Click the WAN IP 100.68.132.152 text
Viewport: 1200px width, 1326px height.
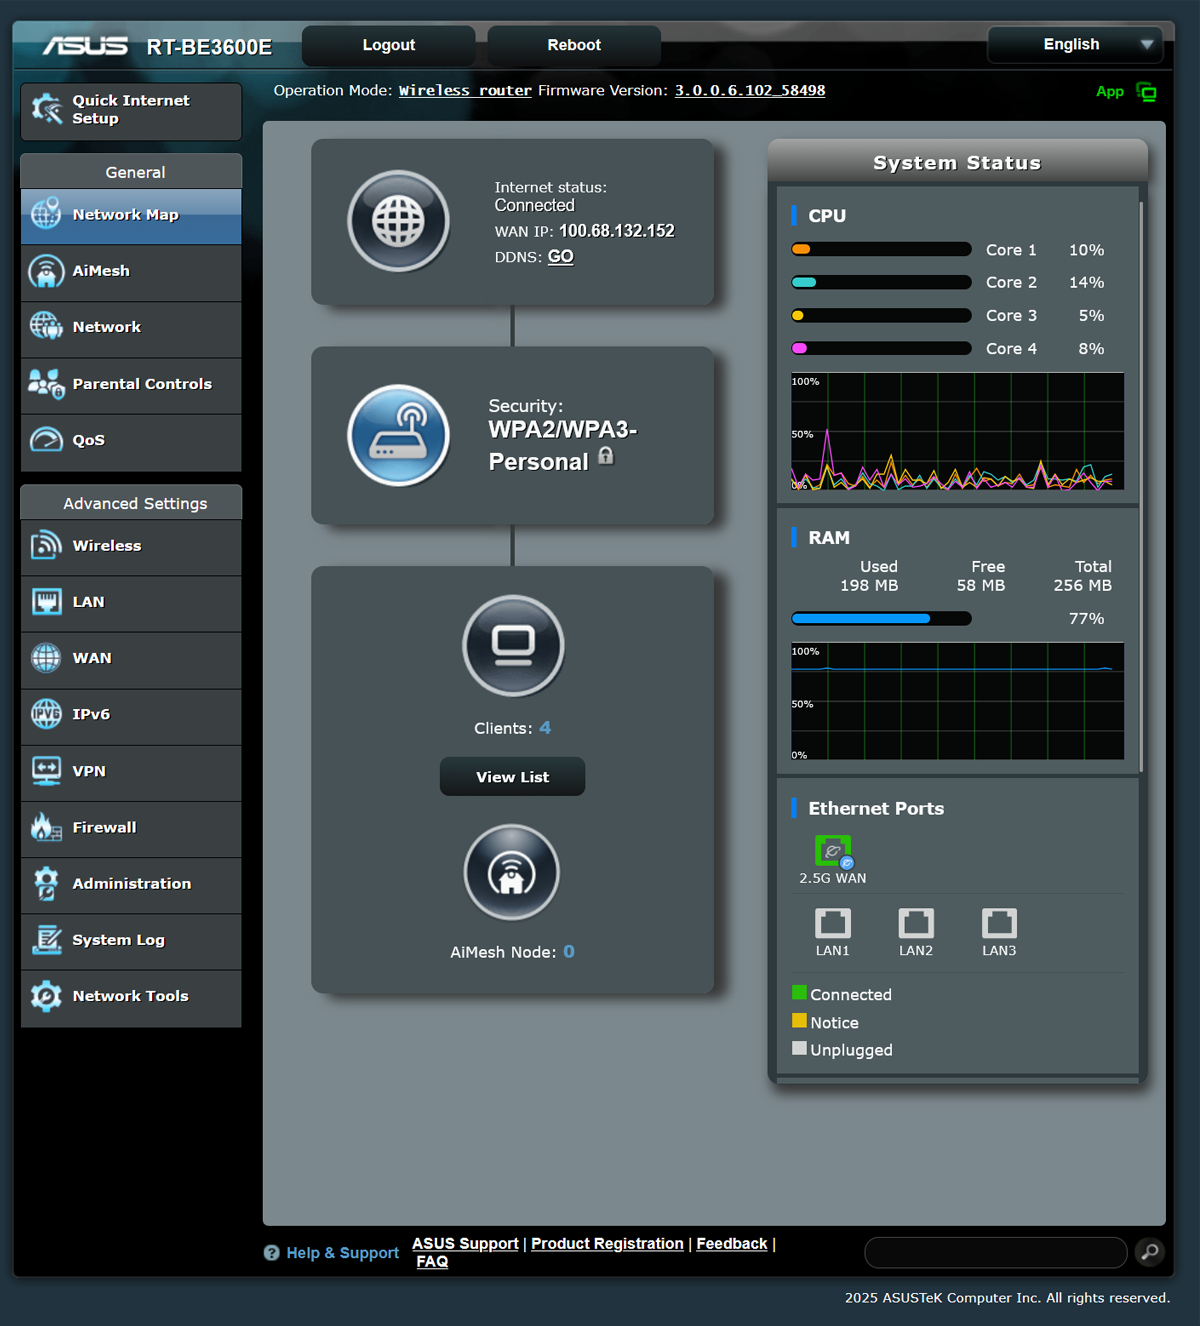(x=616, y=231)
